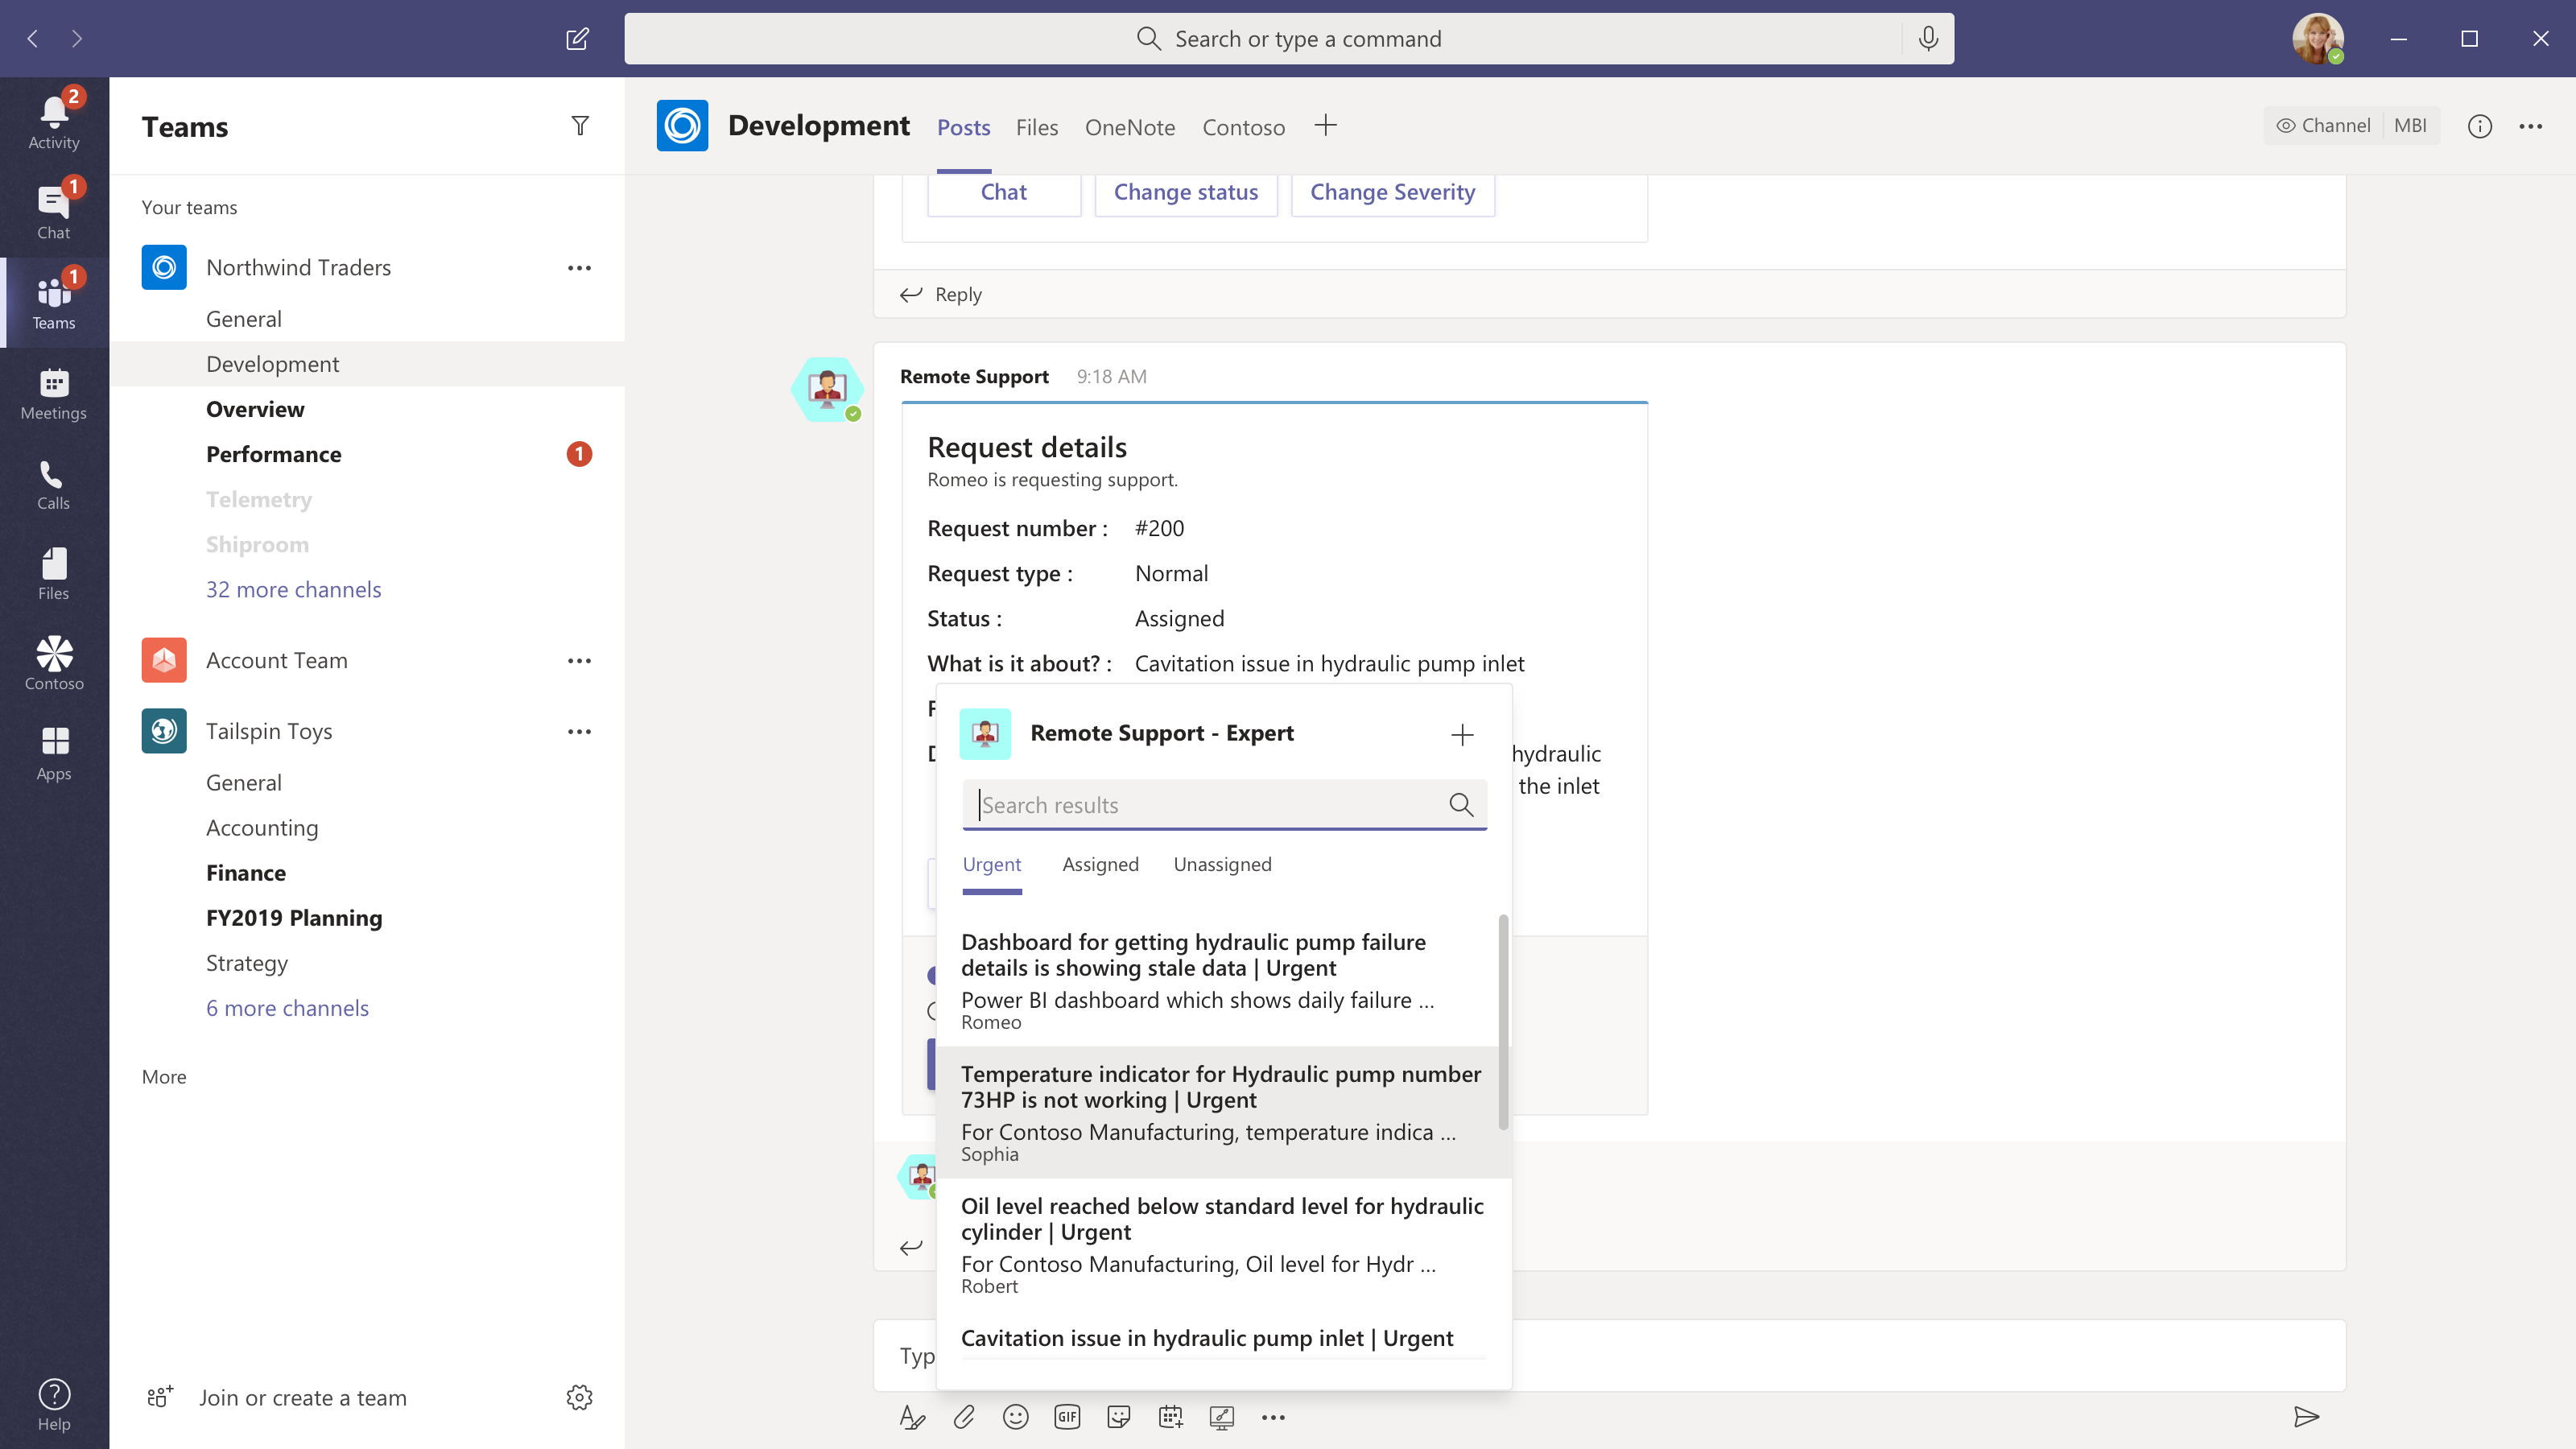Viewport: 2576px width, 1449px height.
Task: Toggle the Channel visibility eye button
Action: coord(2323,126)
